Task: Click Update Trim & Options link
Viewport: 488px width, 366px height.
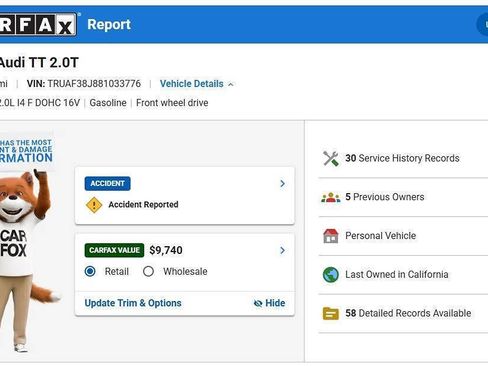Action: (133, 303)
